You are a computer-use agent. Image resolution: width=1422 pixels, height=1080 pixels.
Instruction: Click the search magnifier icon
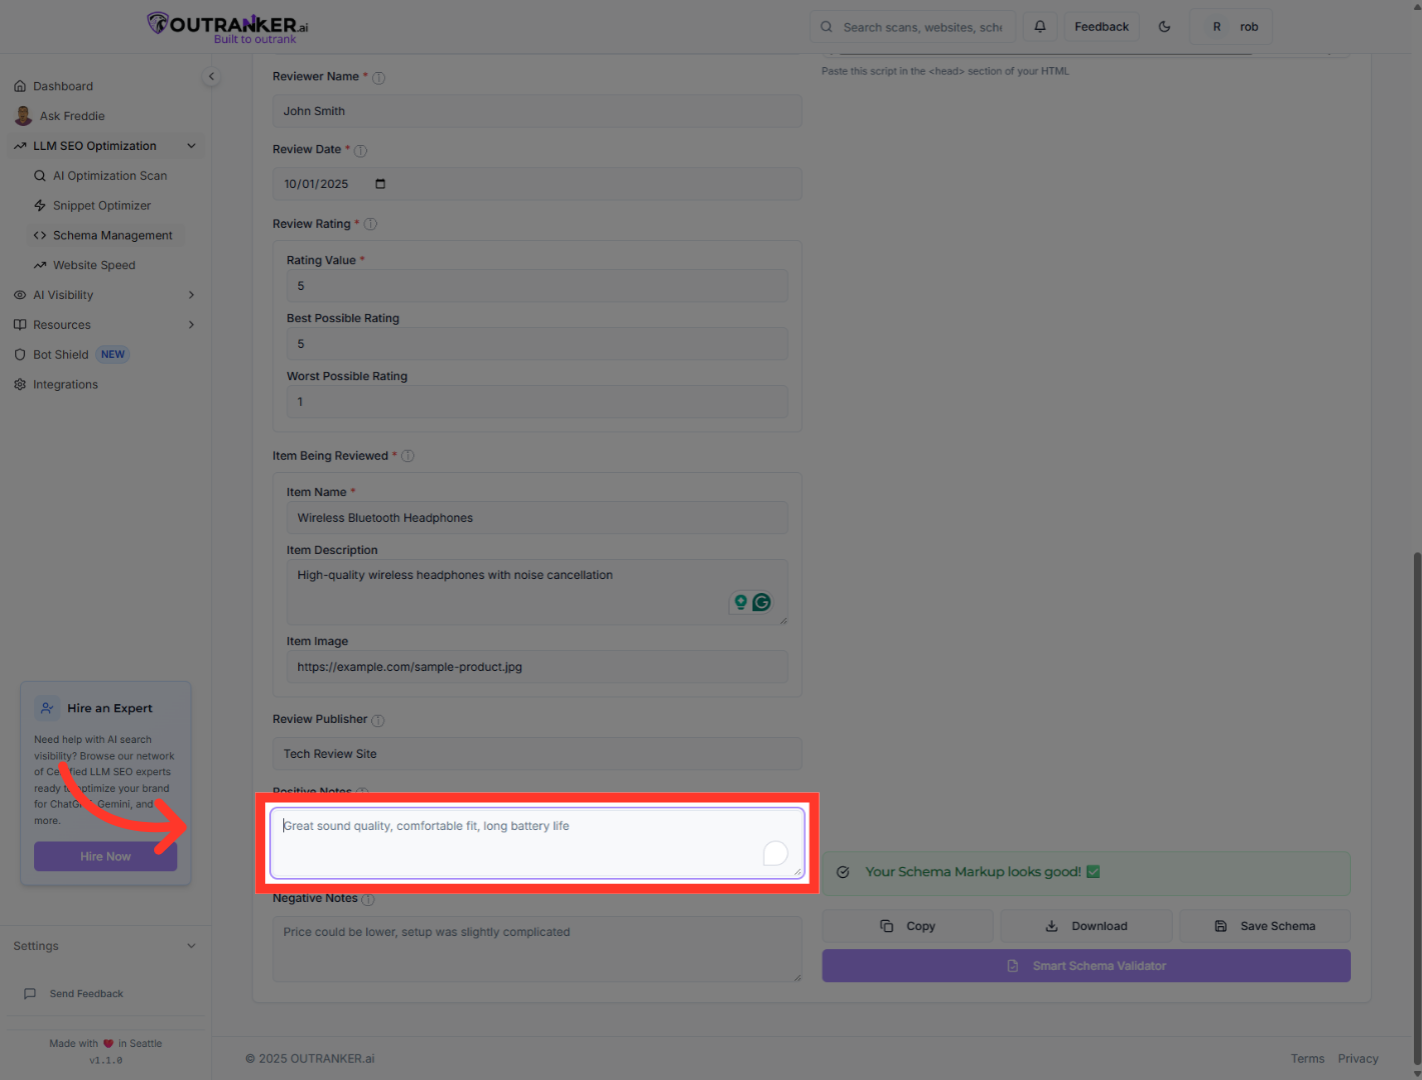[826, 27]
